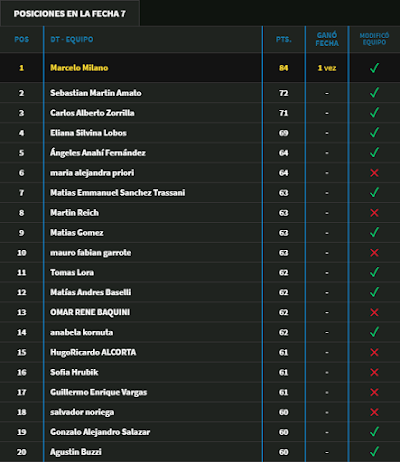Sort by the PTS. column header
The width and height of the screenshot is (400, 462).
click(x=284, y=39)
